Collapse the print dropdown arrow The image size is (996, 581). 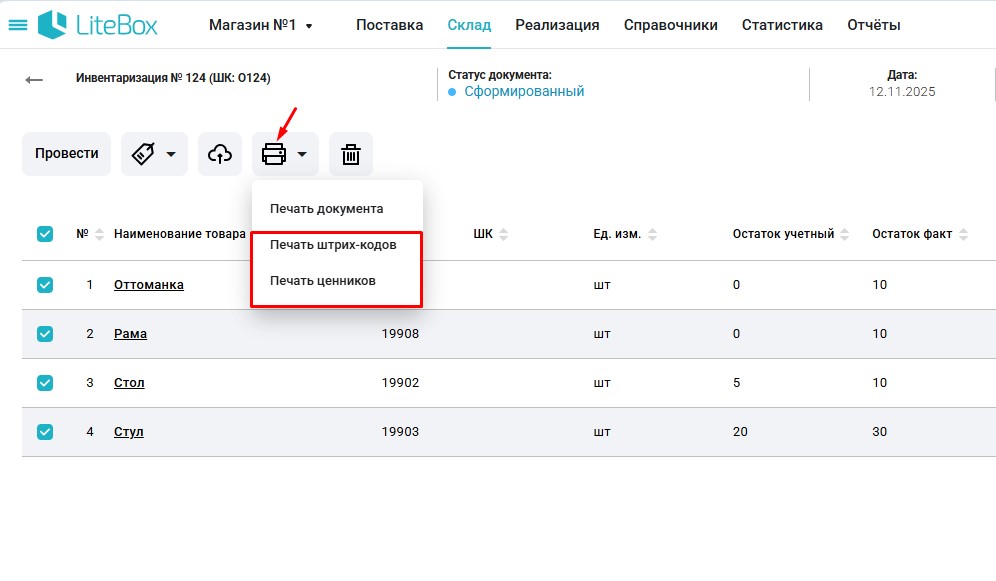(x=302, y=154)
